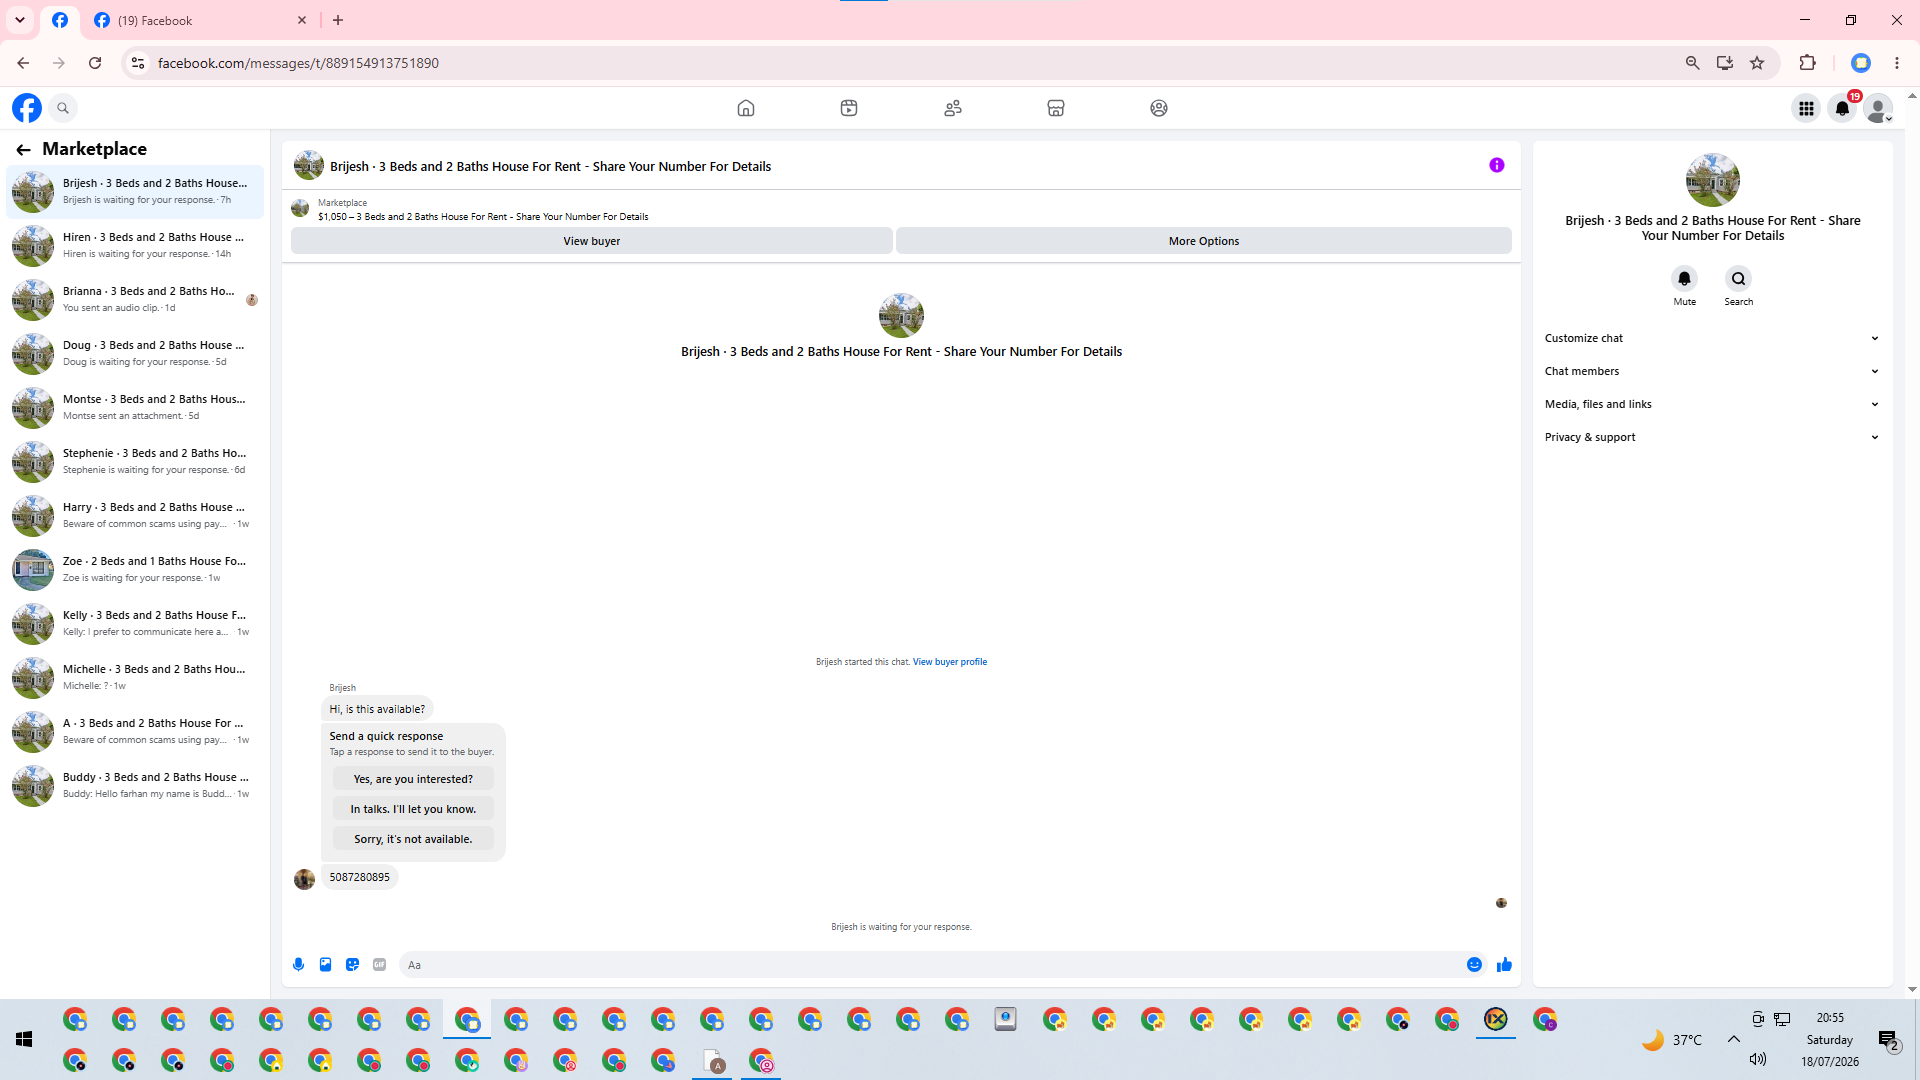Open the Facebook Home icon
1920x1080 pixels.
point(746,108)
